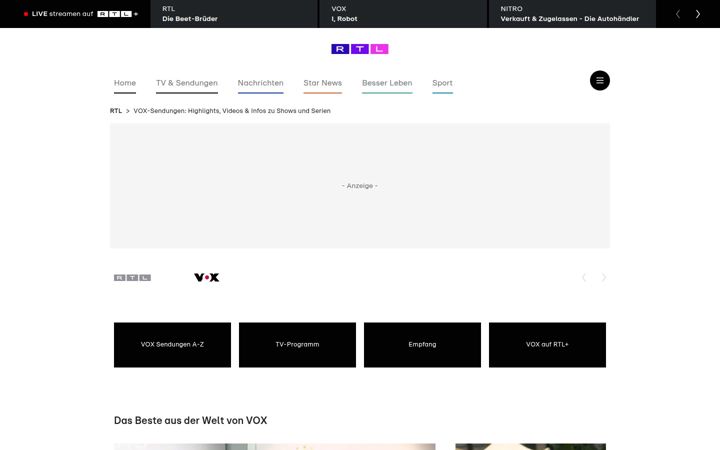Switch to Nachrichten tab

[260, 83]
